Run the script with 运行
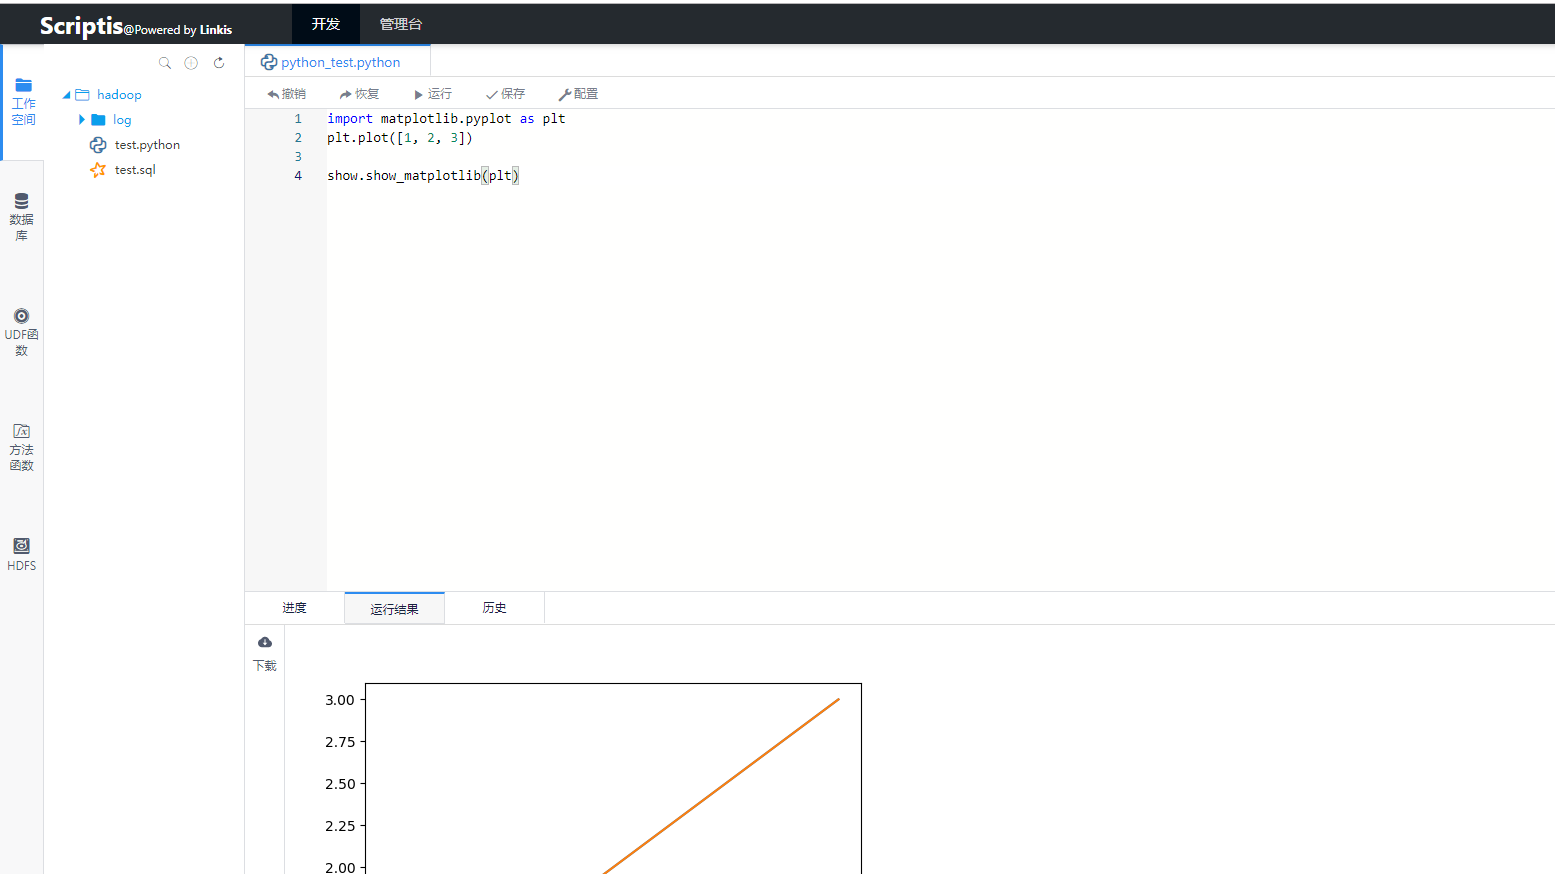Screen dimensions: 1555x874 [432, 93]
